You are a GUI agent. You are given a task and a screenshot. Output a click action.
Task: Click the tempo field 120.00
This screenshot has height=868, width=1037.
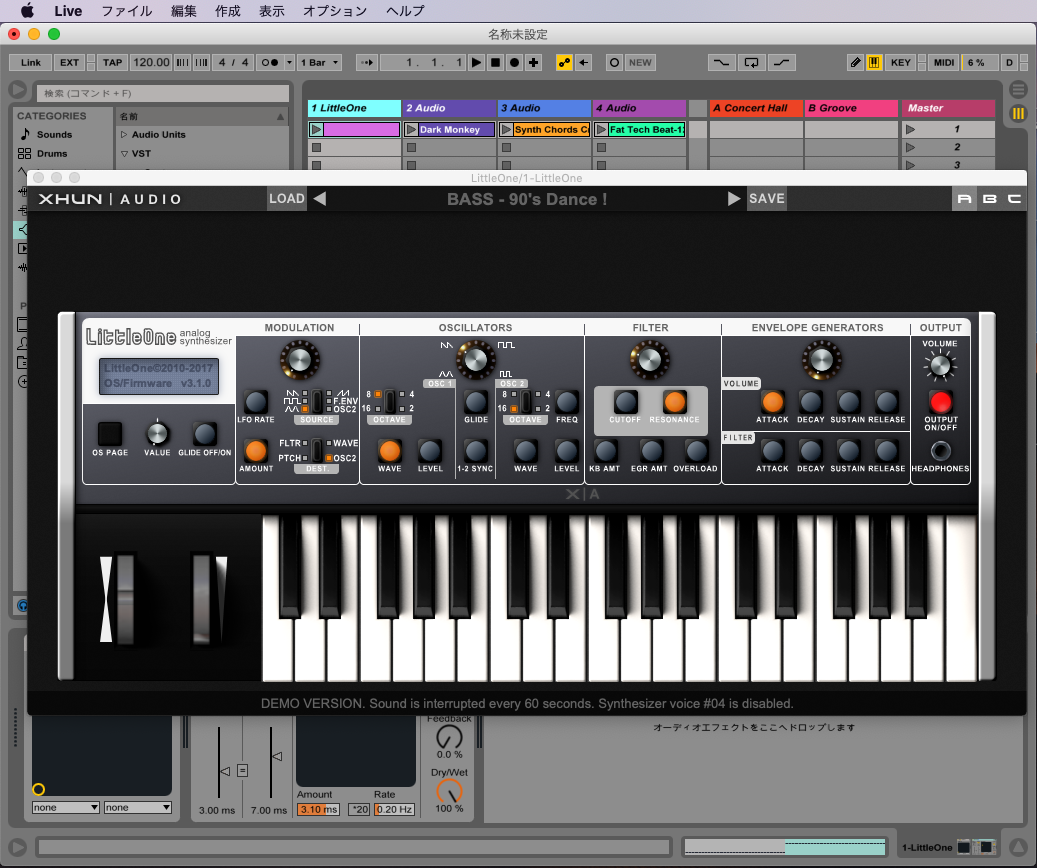(151, 62)
